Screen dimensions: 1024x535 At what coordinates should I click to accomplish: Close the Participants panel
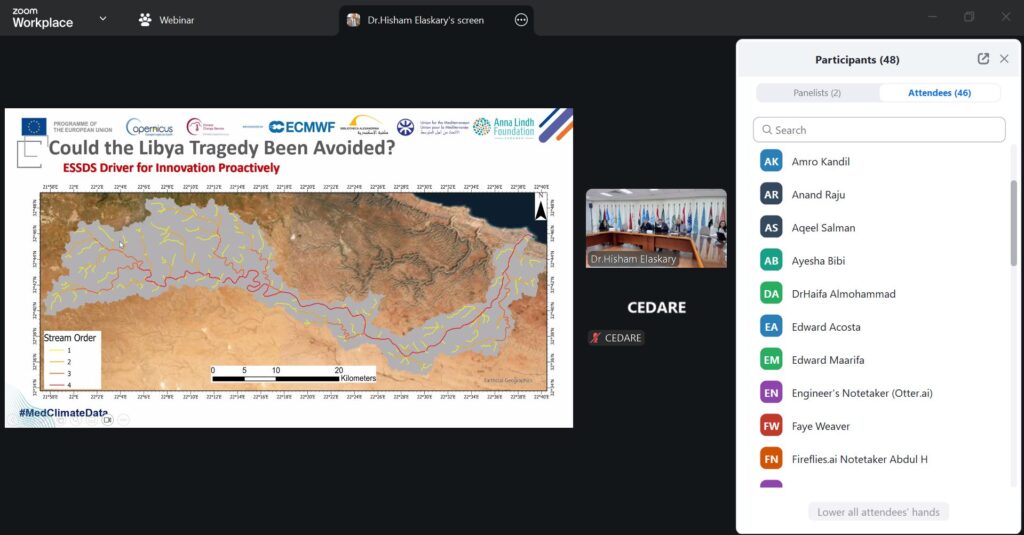point(1004,59)
